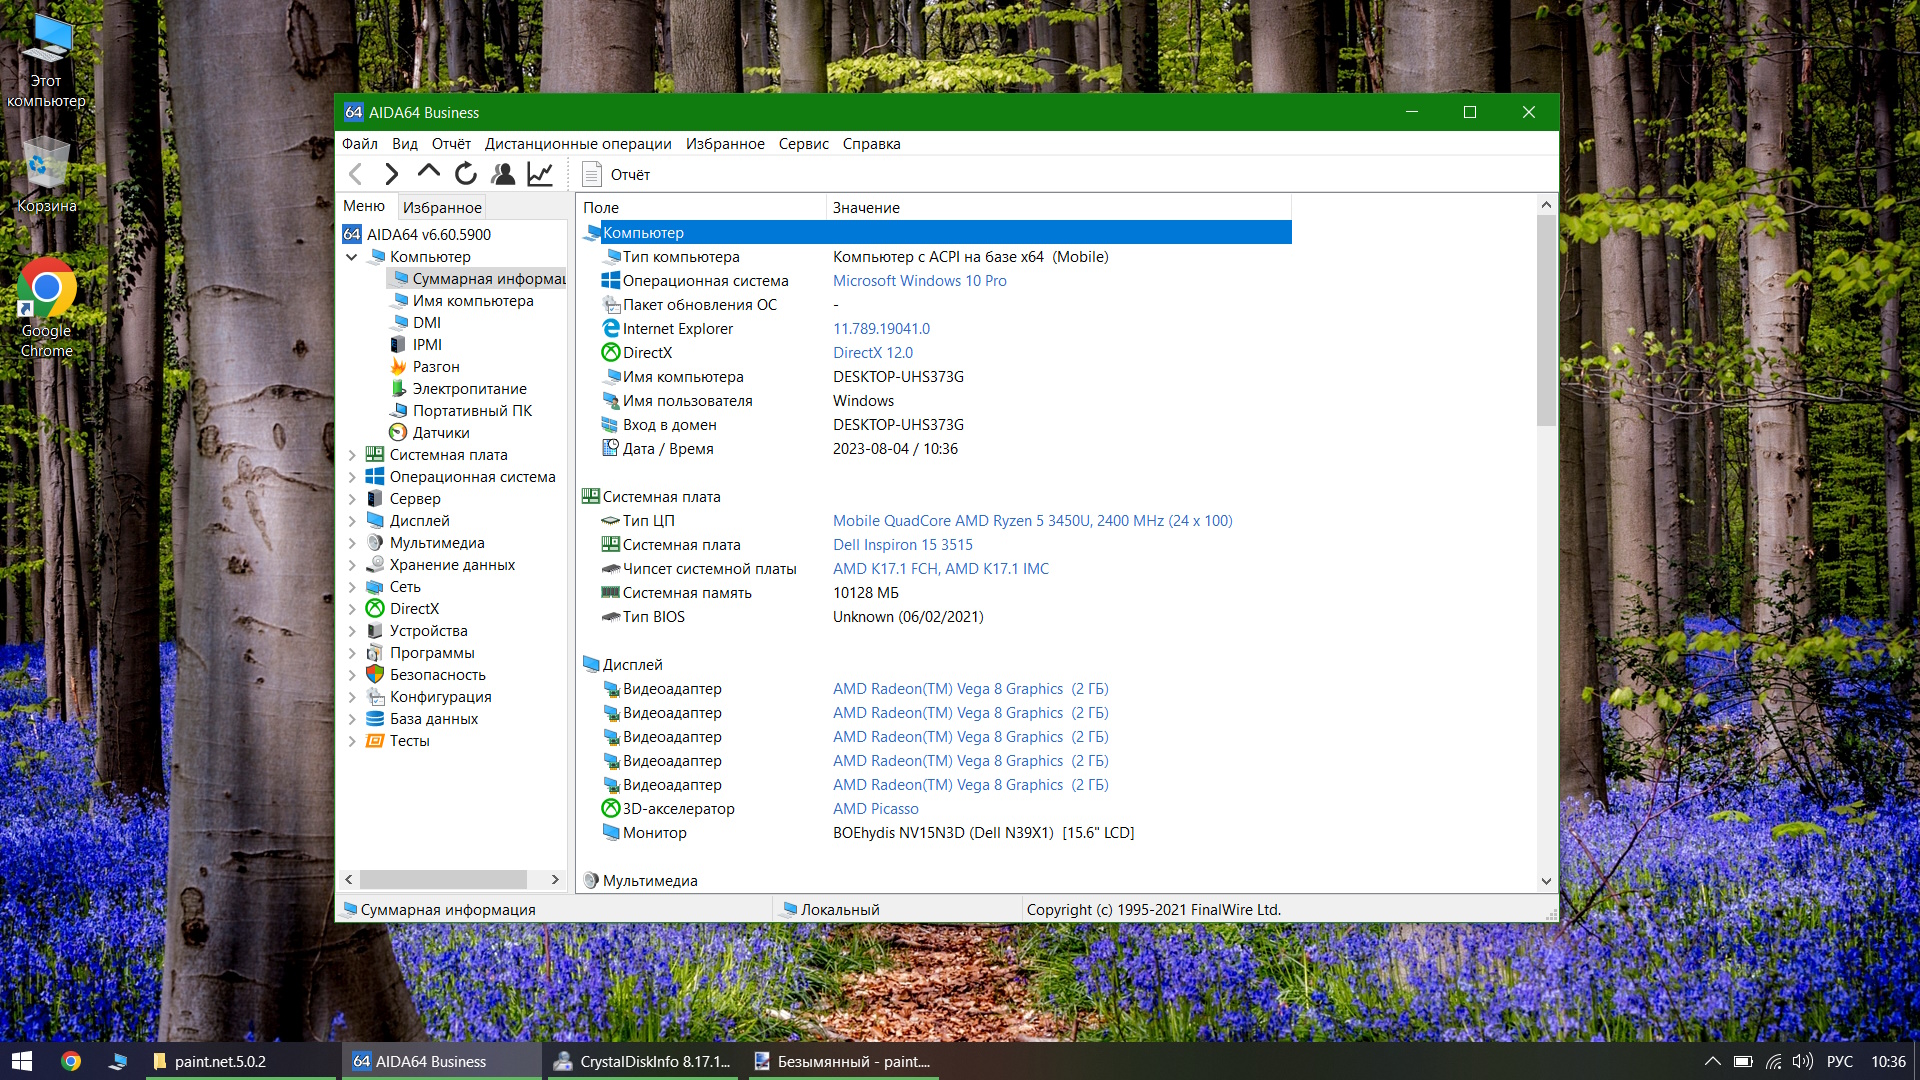Open Электропитание power management item

point(469,389)
